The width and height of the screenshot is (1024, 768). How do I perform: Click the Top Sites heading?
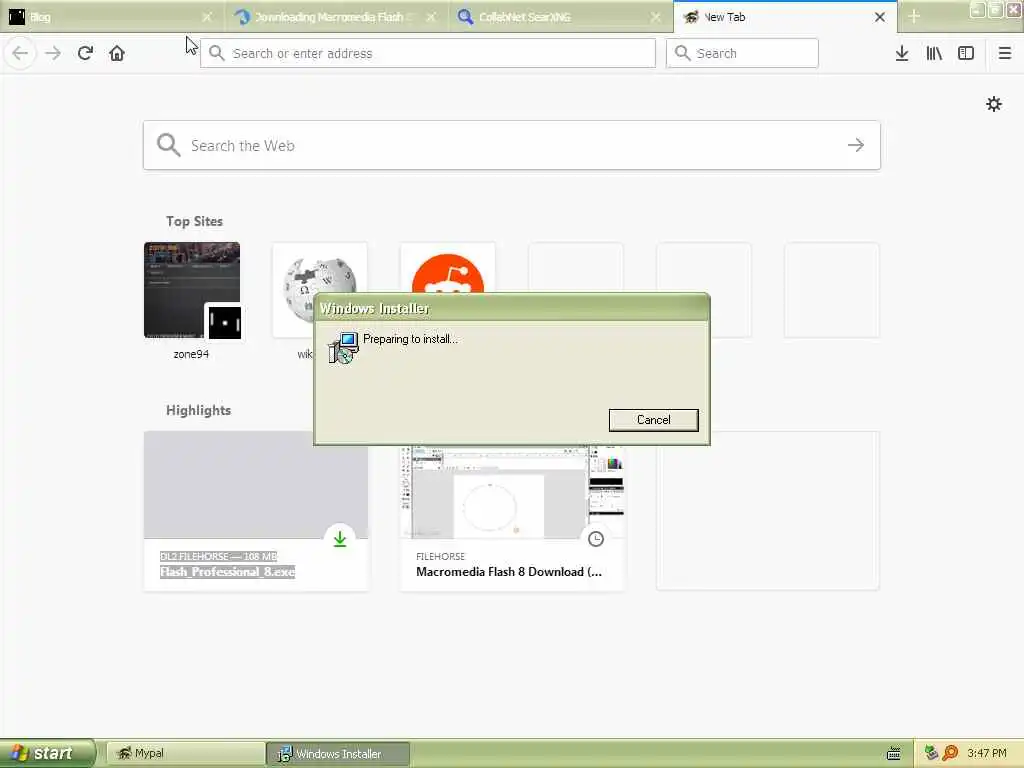[194, 221]
